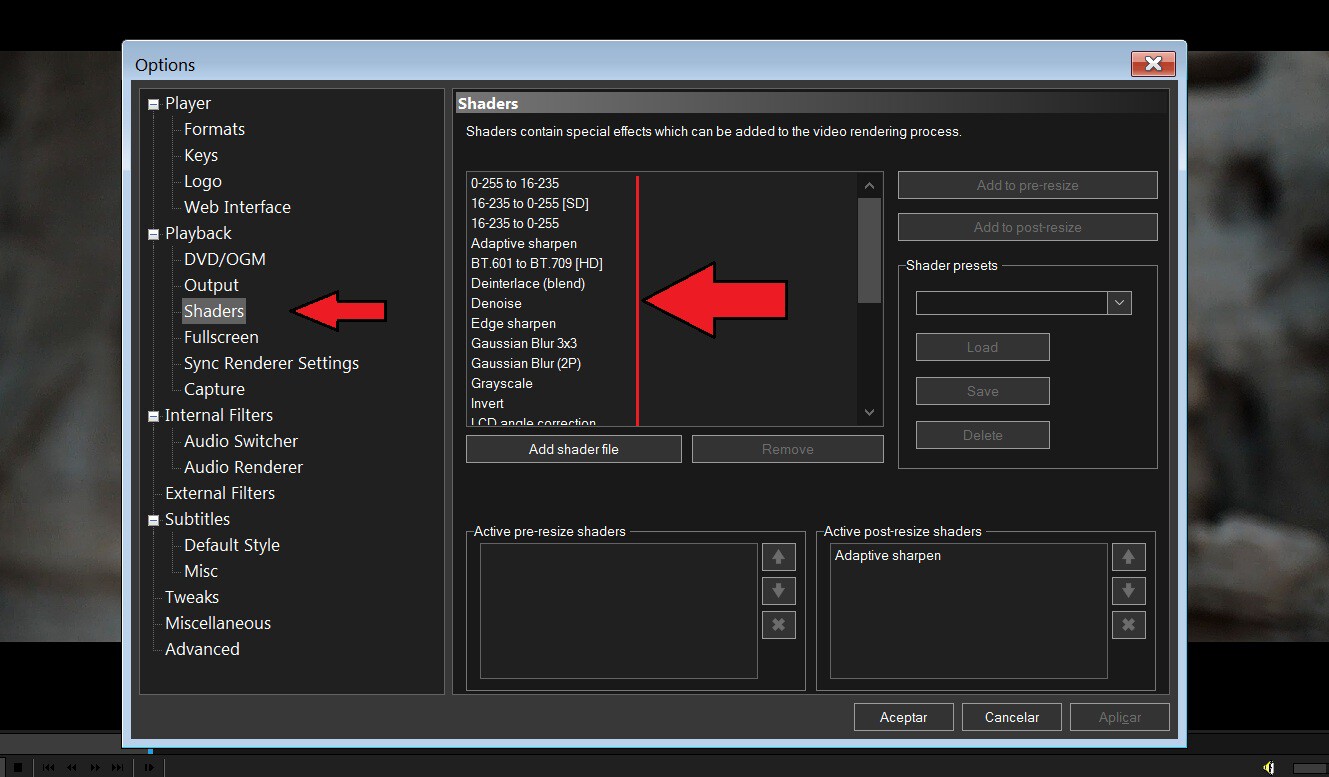Select the skip-to-next icon
The height and width of the screenshot is (777, 1329).
(x=117, y=766)
